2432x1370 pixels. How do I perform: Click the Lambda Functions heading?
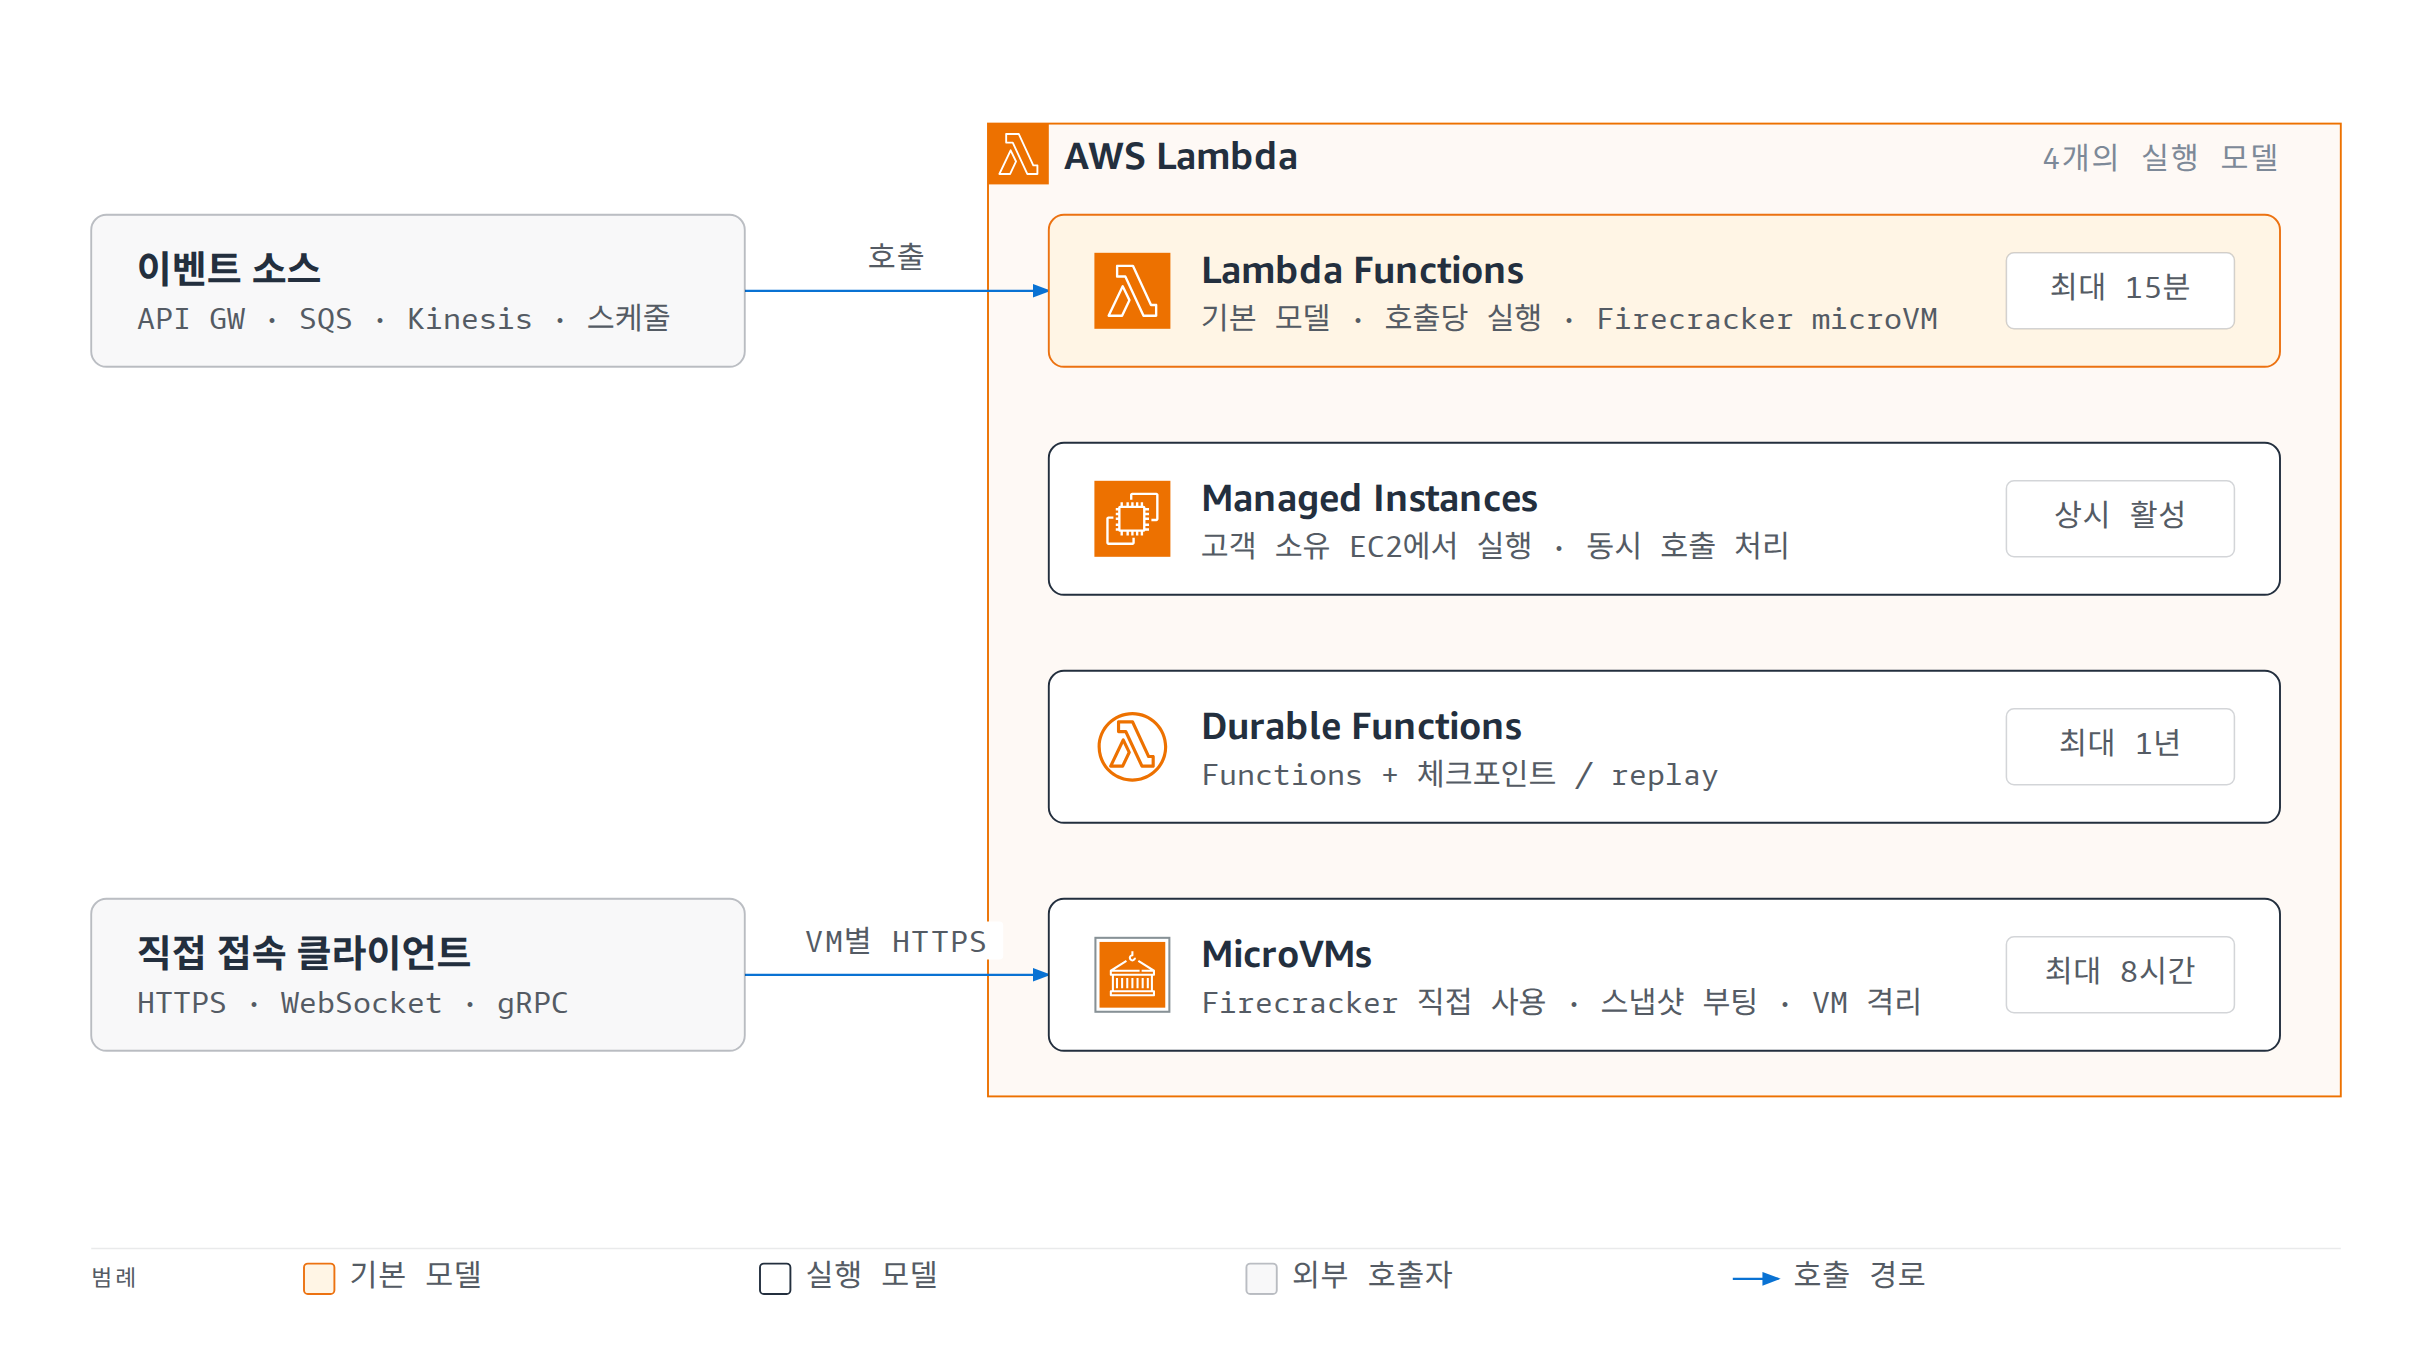coord(1362,271)
